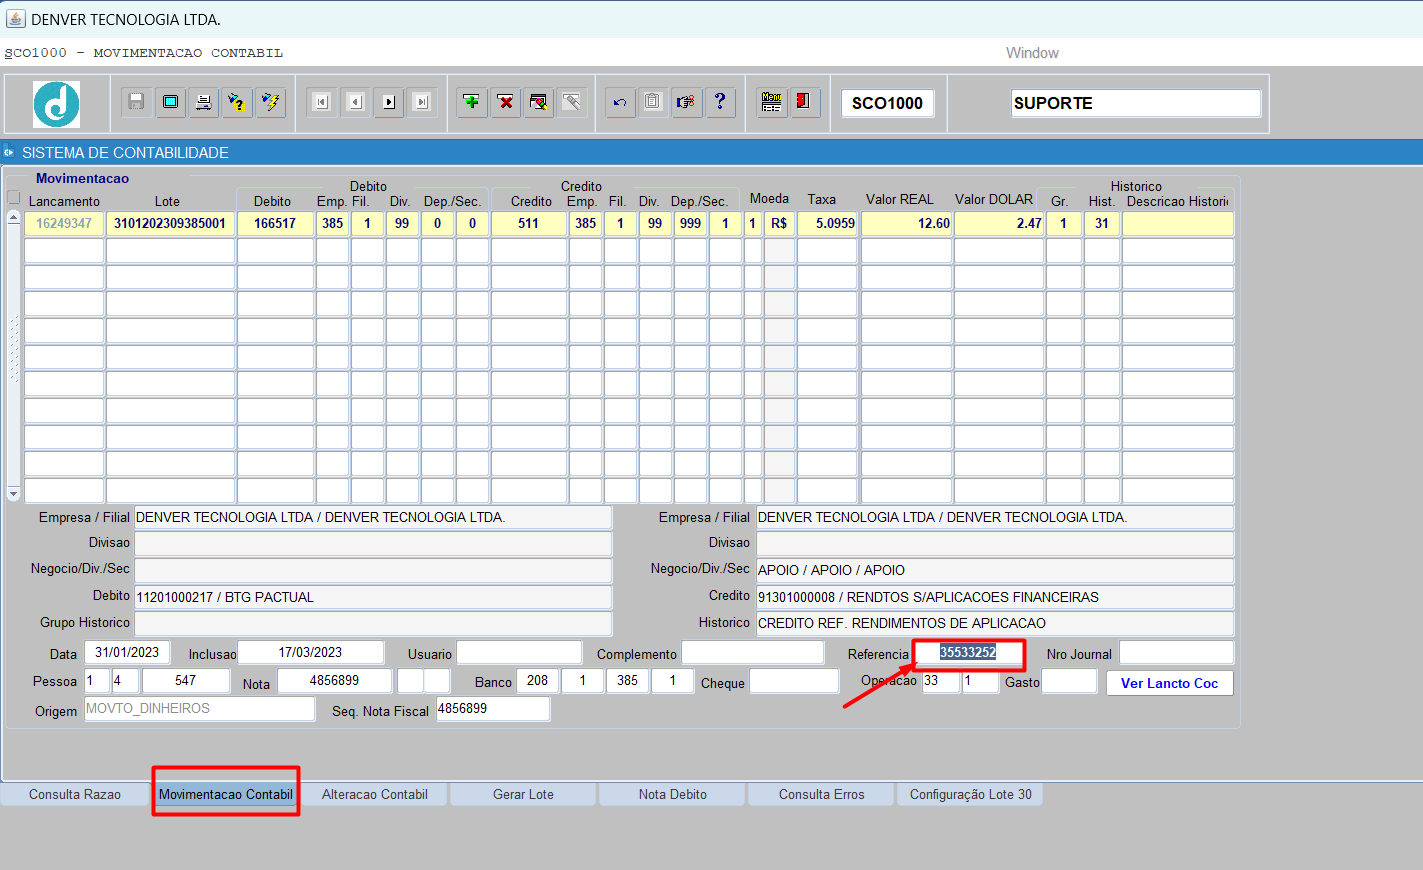Click the down arrow of the Movimentacao scrollbar

[x=13, y=494]
